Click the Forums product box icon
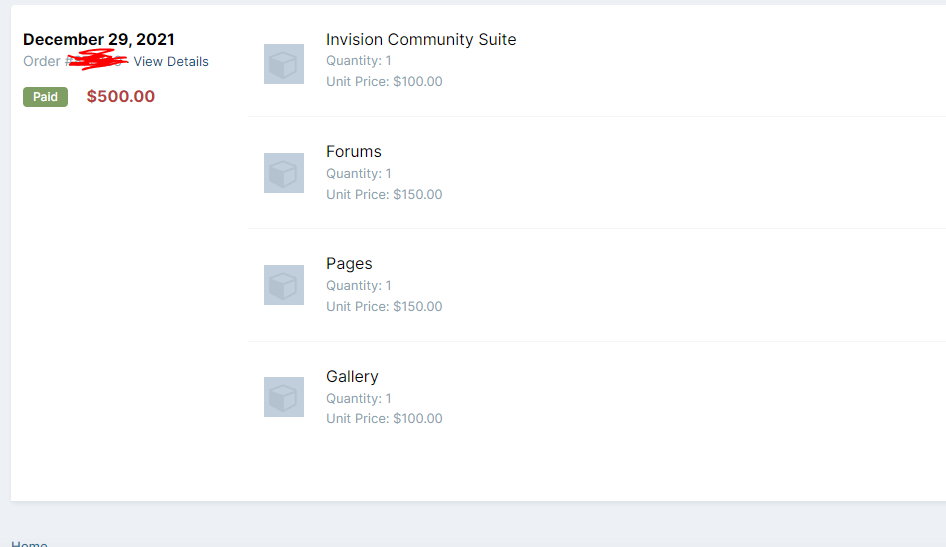946x547 pixels. click(x=284, y=173)
